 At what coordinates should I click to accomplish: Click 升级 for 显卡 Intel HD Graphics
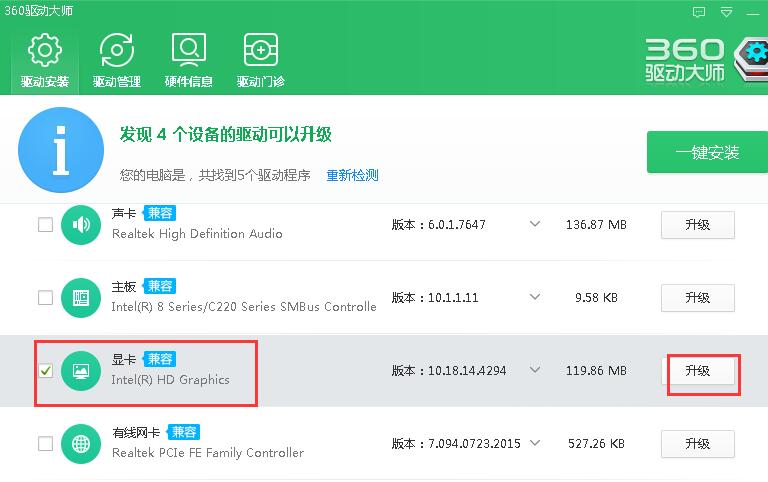697,371
